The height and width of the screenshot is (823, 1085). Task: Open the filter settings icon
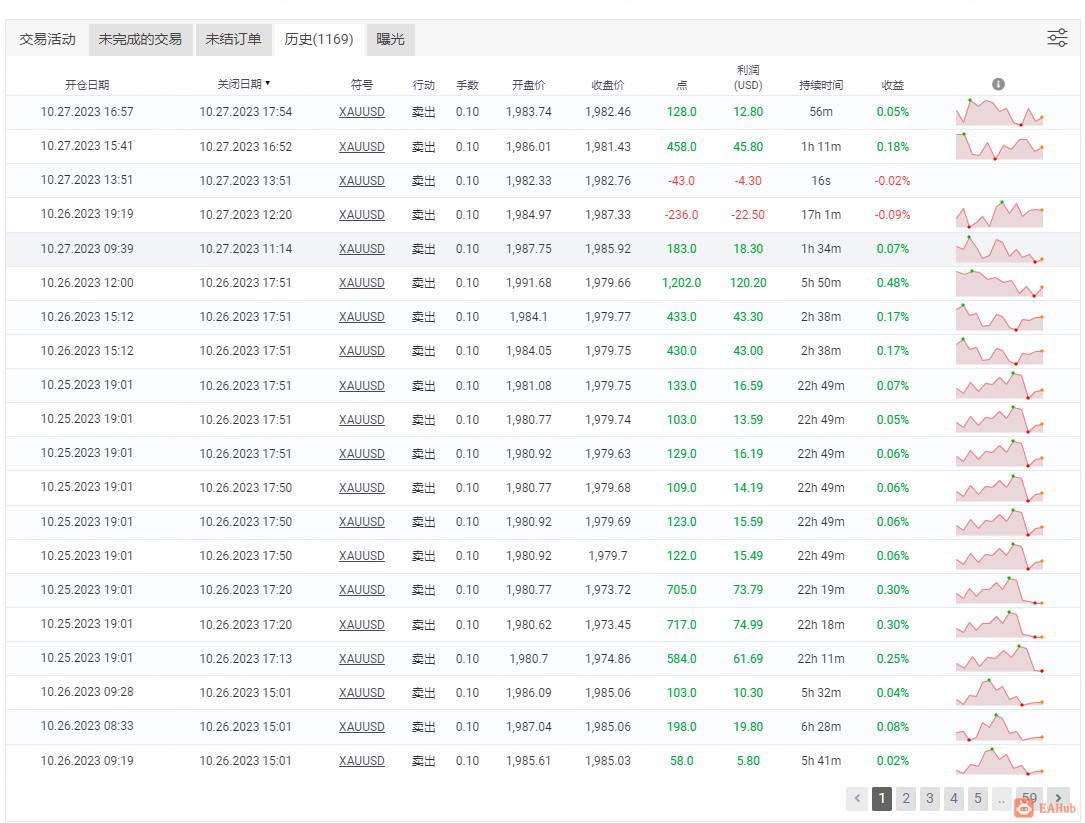(1057, 38)
